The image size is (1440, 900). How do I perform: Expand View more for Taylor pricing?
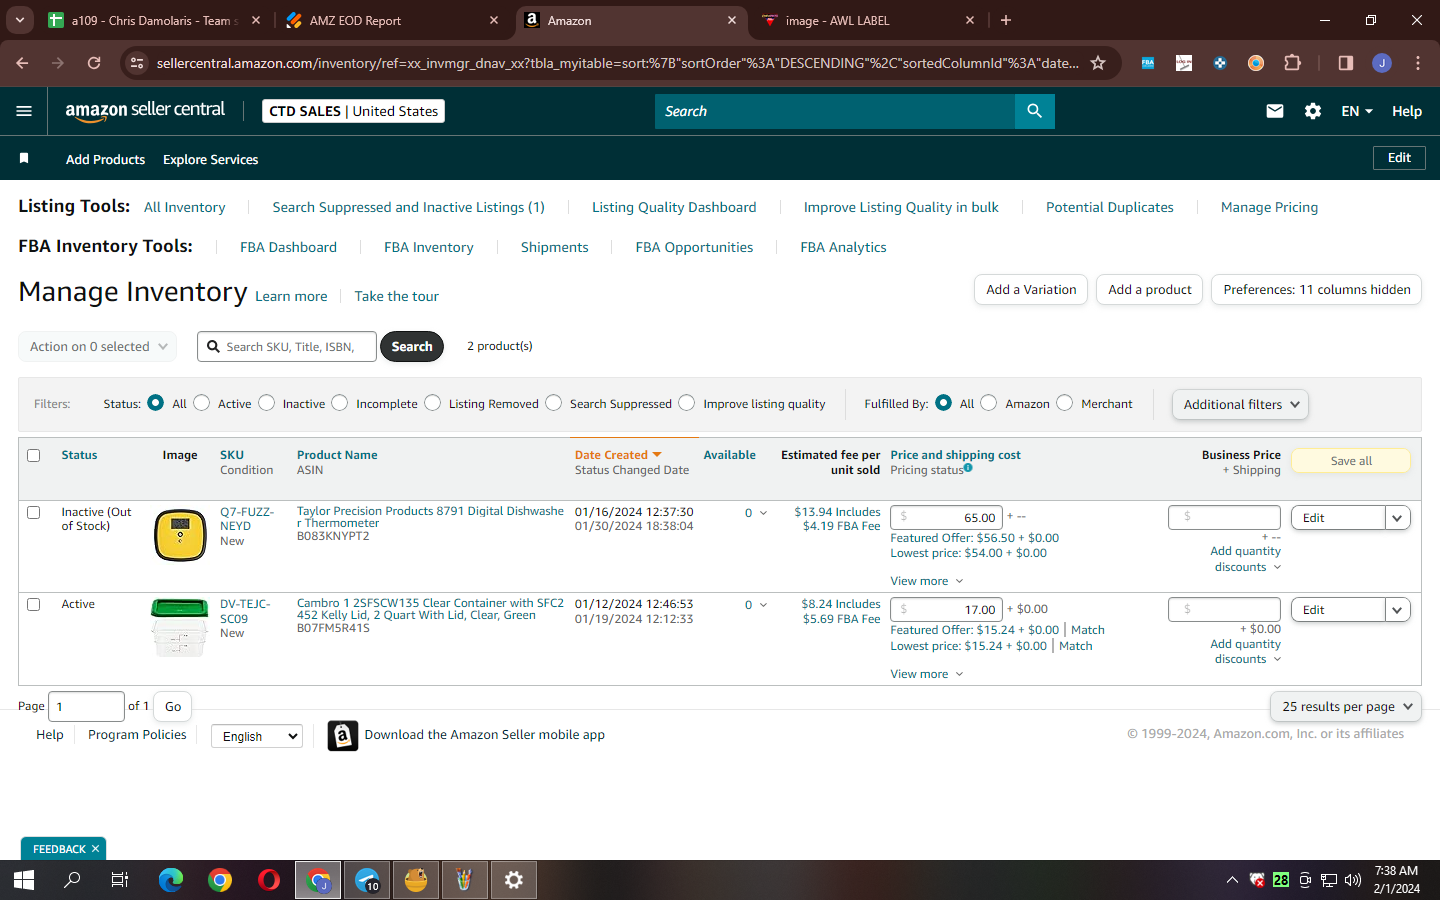(927, 581)
